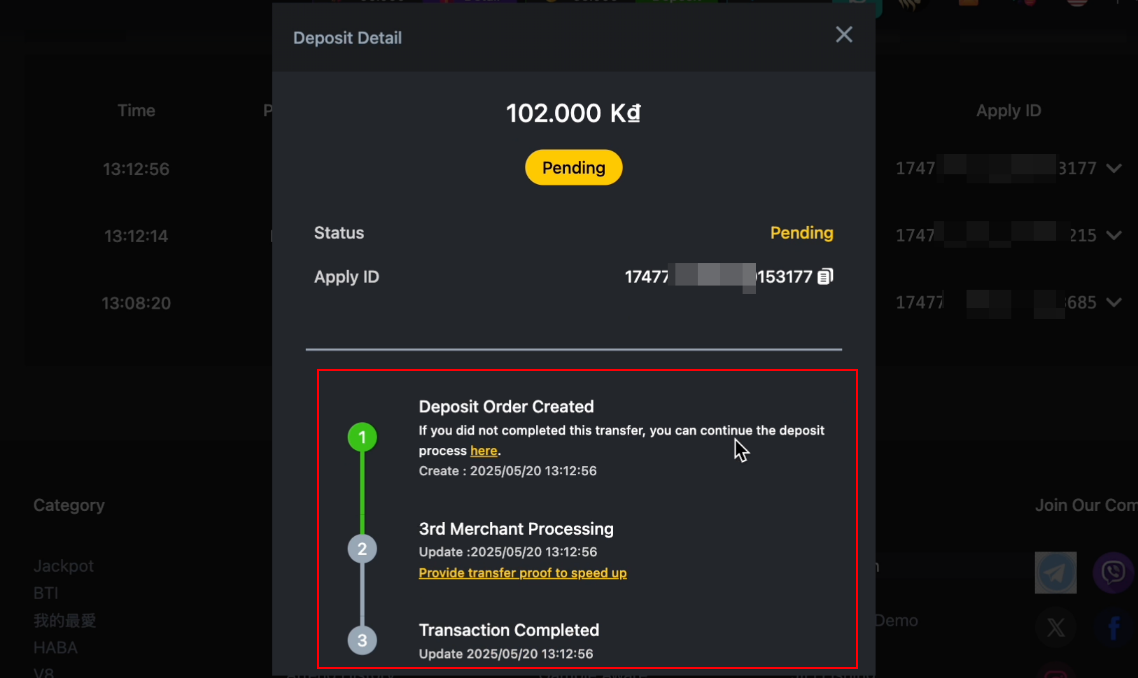Viewport: 1138px width, 678px height.
Task: Click the X (Twitter) icon
Action: 1055,627
